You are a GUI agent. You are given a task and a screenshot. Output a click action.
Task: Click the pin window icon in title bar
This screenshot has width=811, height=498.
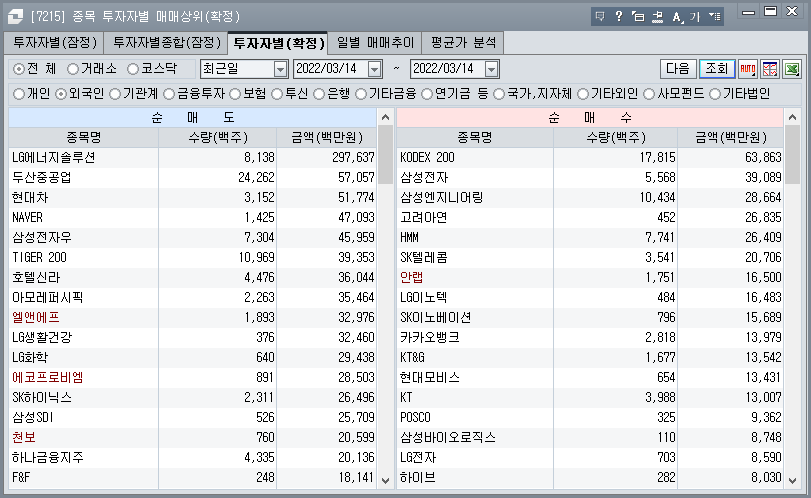click(657, 17)
